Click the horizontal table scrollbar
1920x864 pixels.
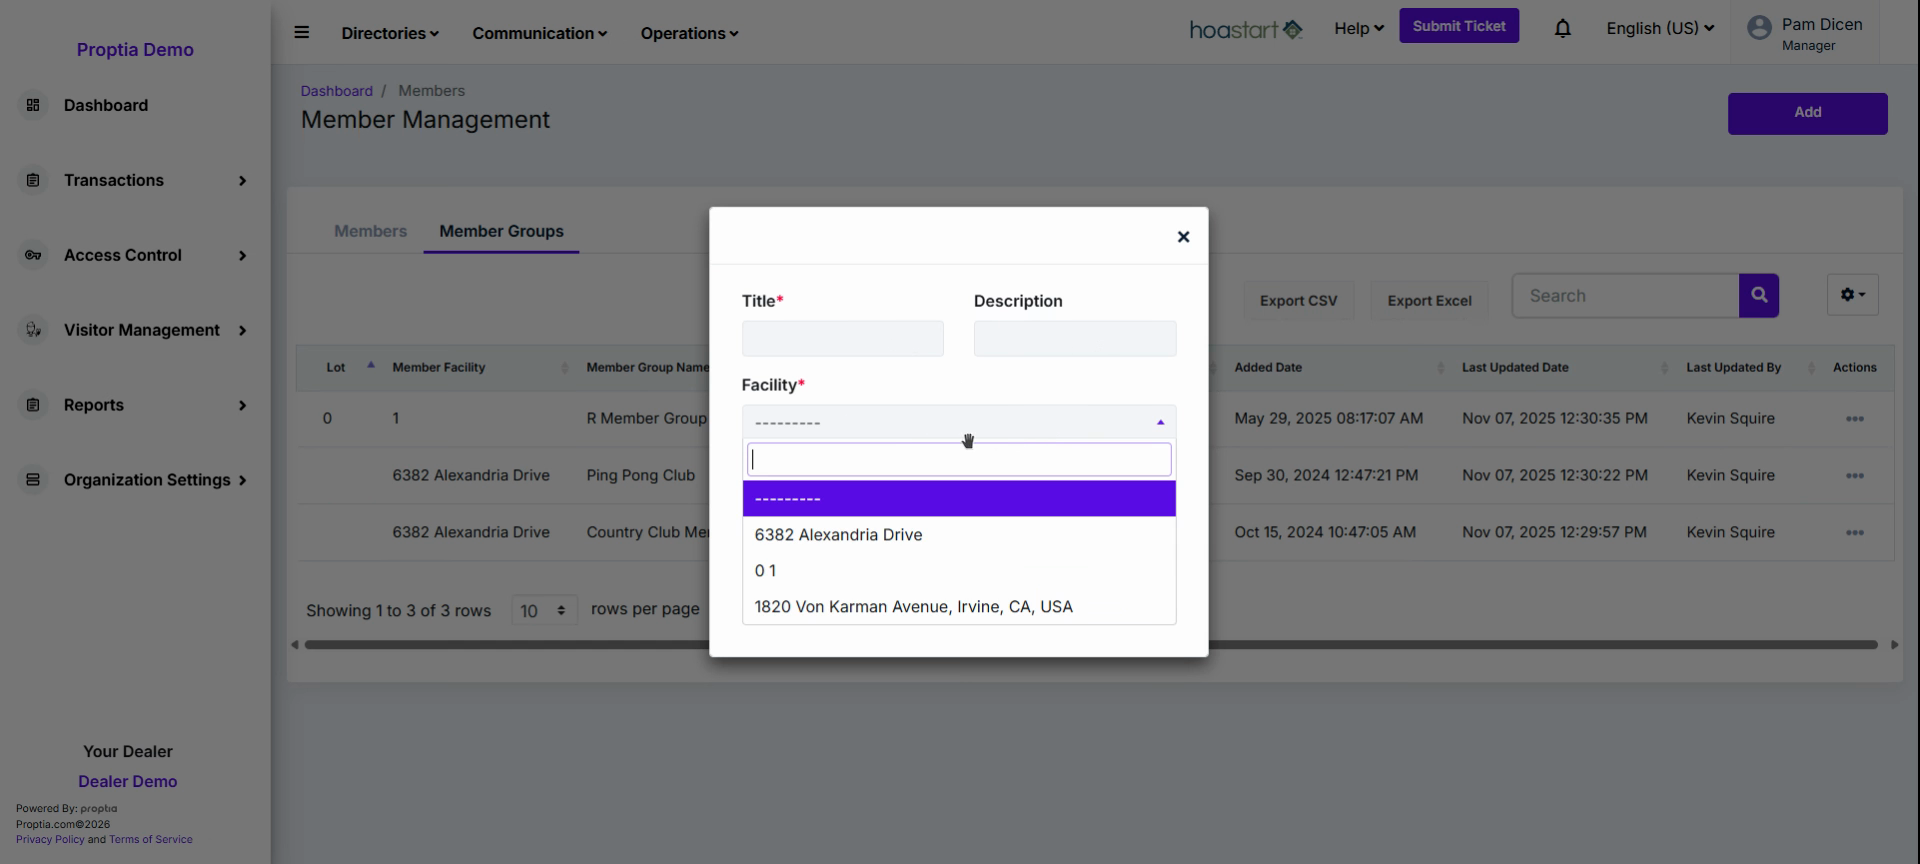(x=1090, y=645)
